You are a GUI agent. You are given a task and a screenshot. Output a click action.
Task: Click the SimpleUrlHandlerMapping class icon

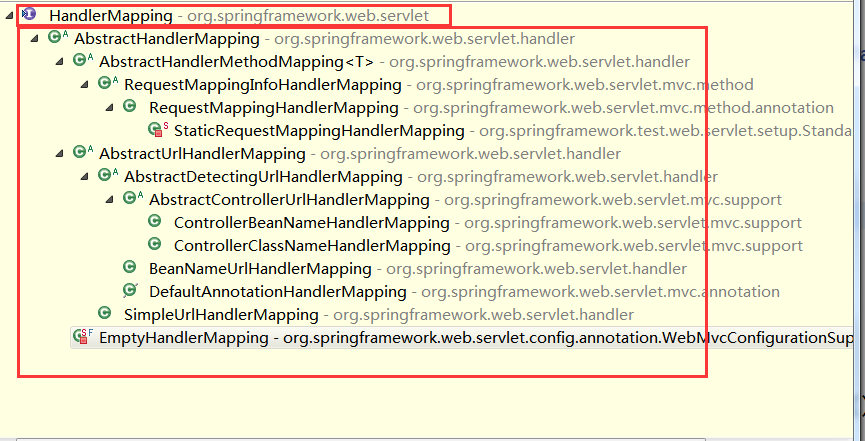(x=104, y=314)
